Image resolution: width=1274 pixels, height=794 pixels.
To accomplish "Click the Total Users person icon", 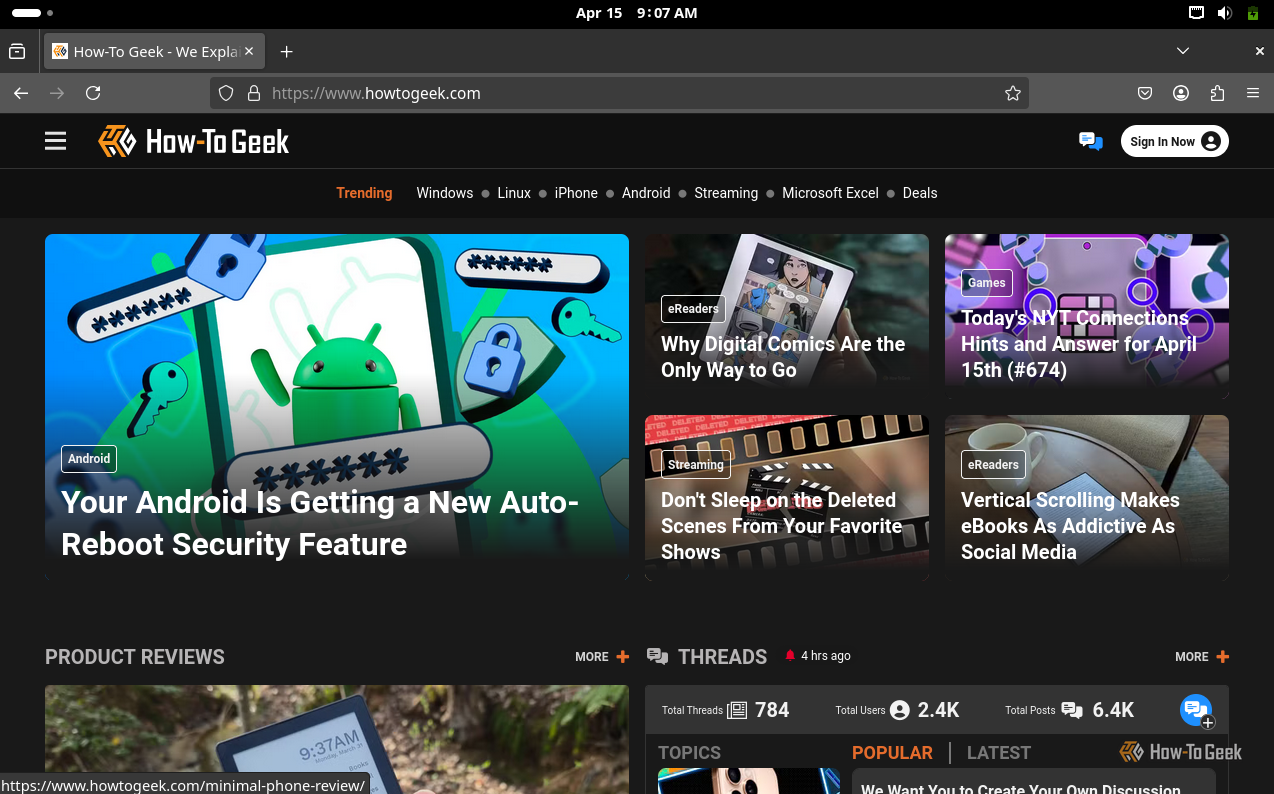I will coord(900,710).
